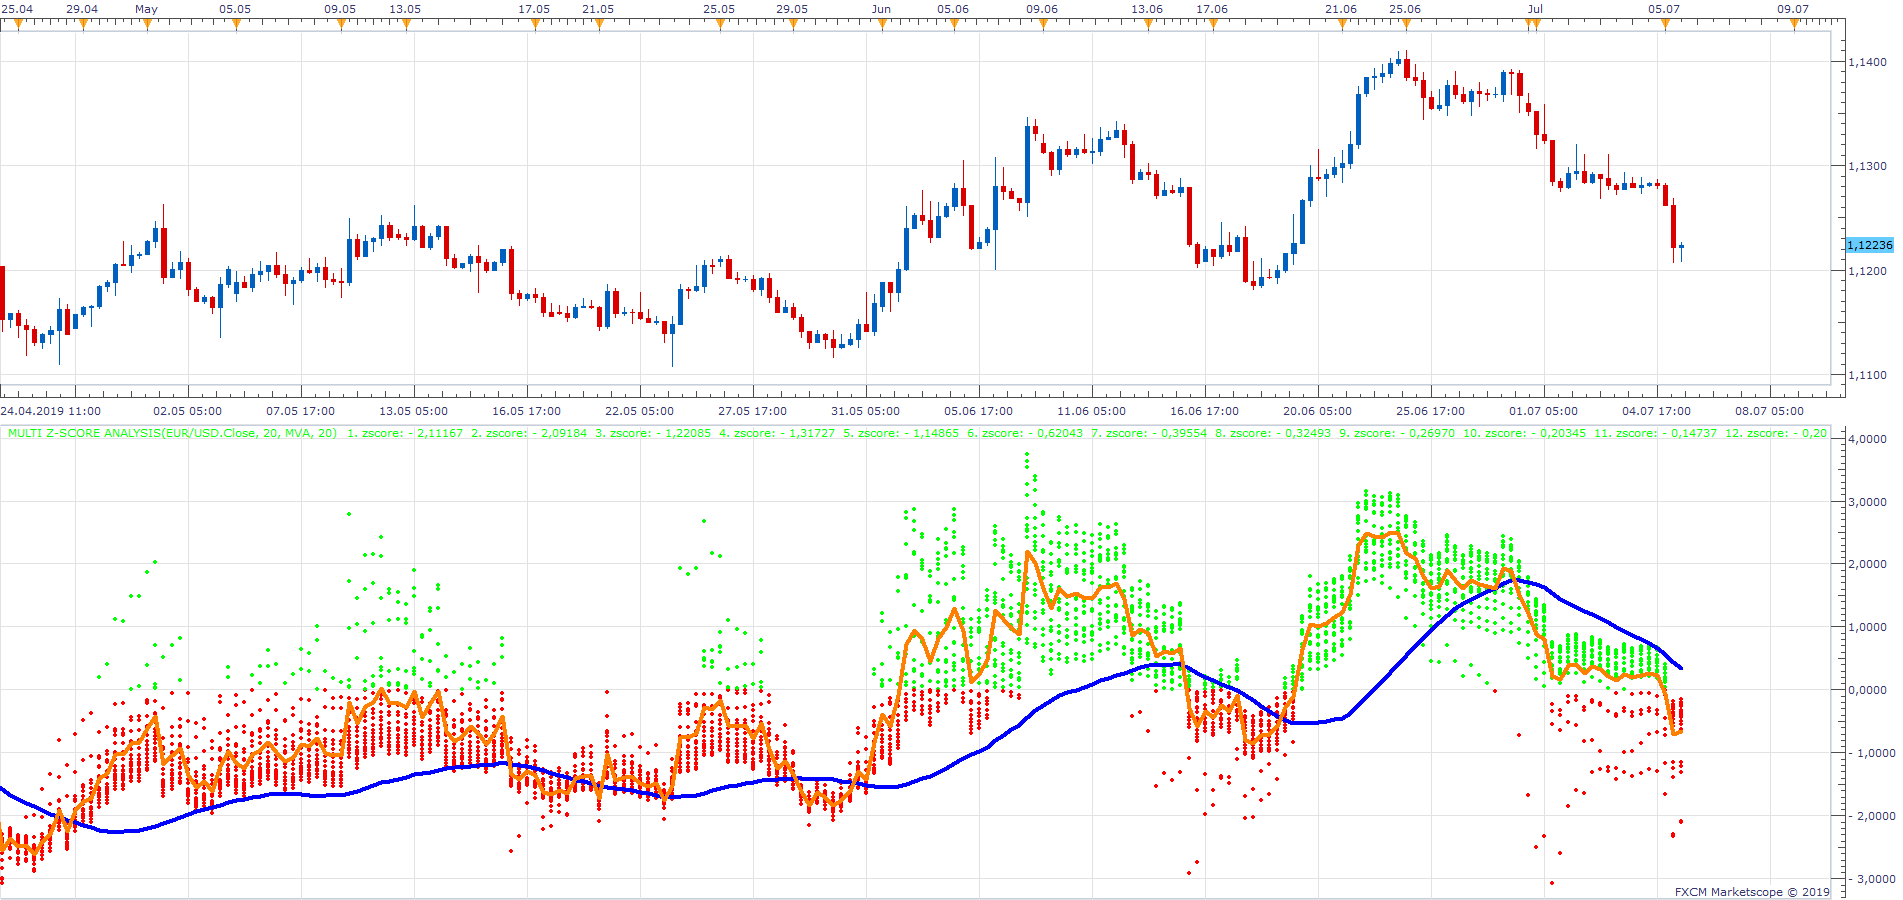Click the orange marker under 25.06

1406,25
